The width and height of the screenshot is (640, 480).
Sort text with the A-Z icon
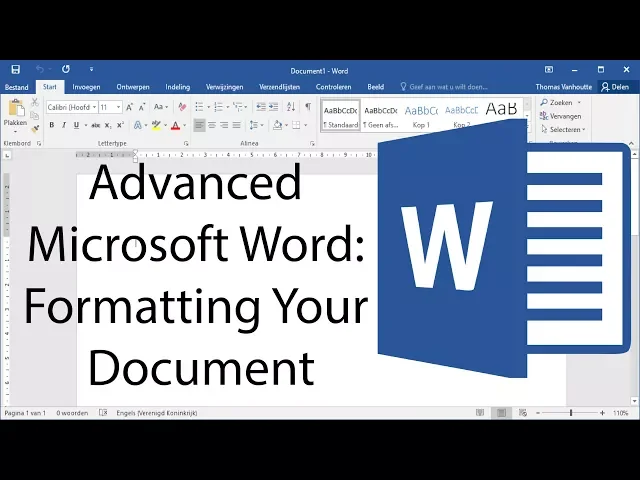tap(291, 107)
